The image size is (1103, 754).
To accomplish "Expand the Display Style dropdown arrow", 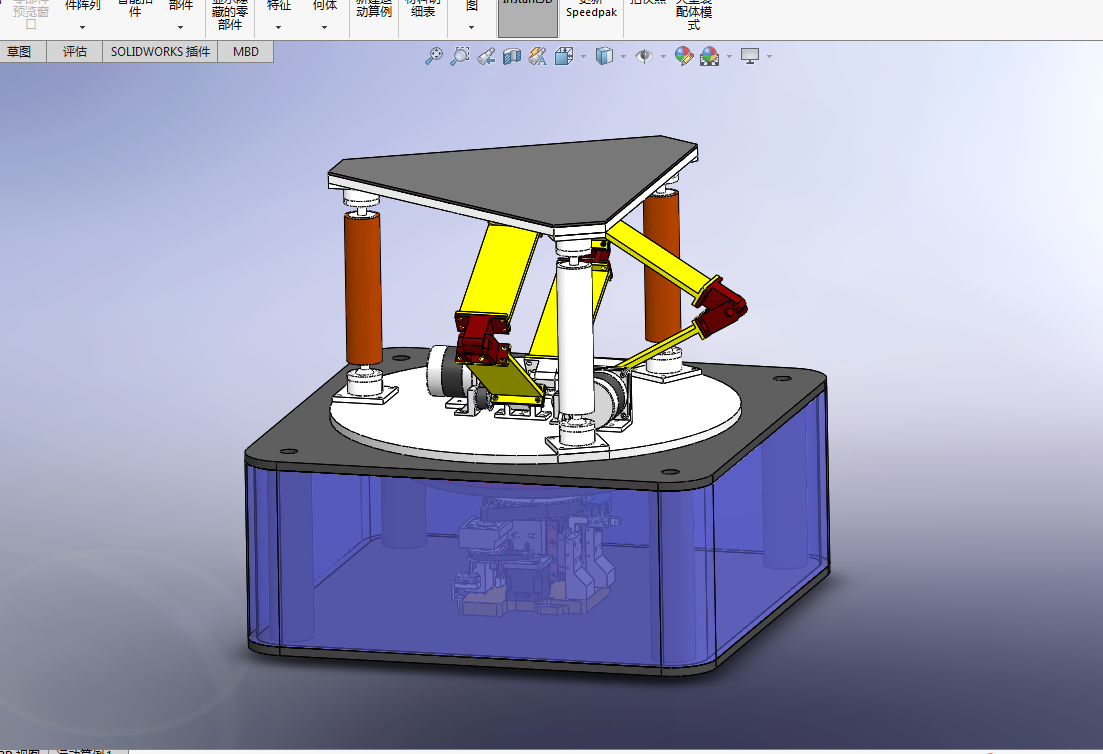I will [x=623, y=56].
